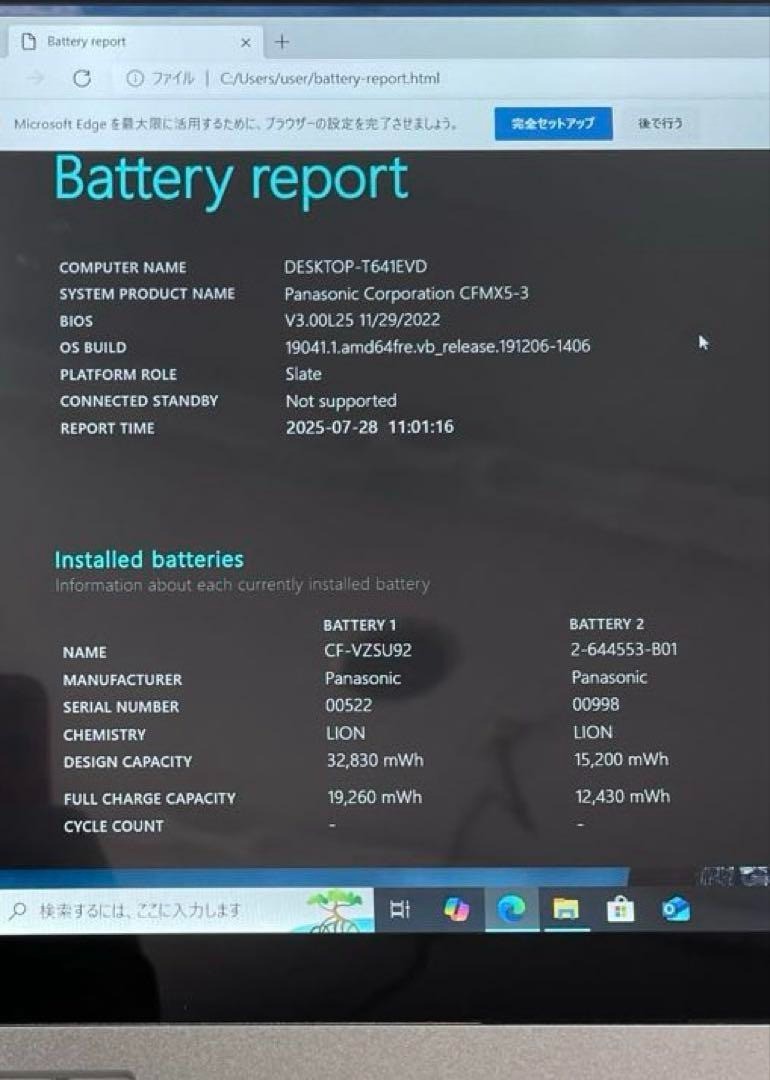Click battery name CF-VZSU92
This screenshot has width=770, height=1080.
tap(368, 650)
